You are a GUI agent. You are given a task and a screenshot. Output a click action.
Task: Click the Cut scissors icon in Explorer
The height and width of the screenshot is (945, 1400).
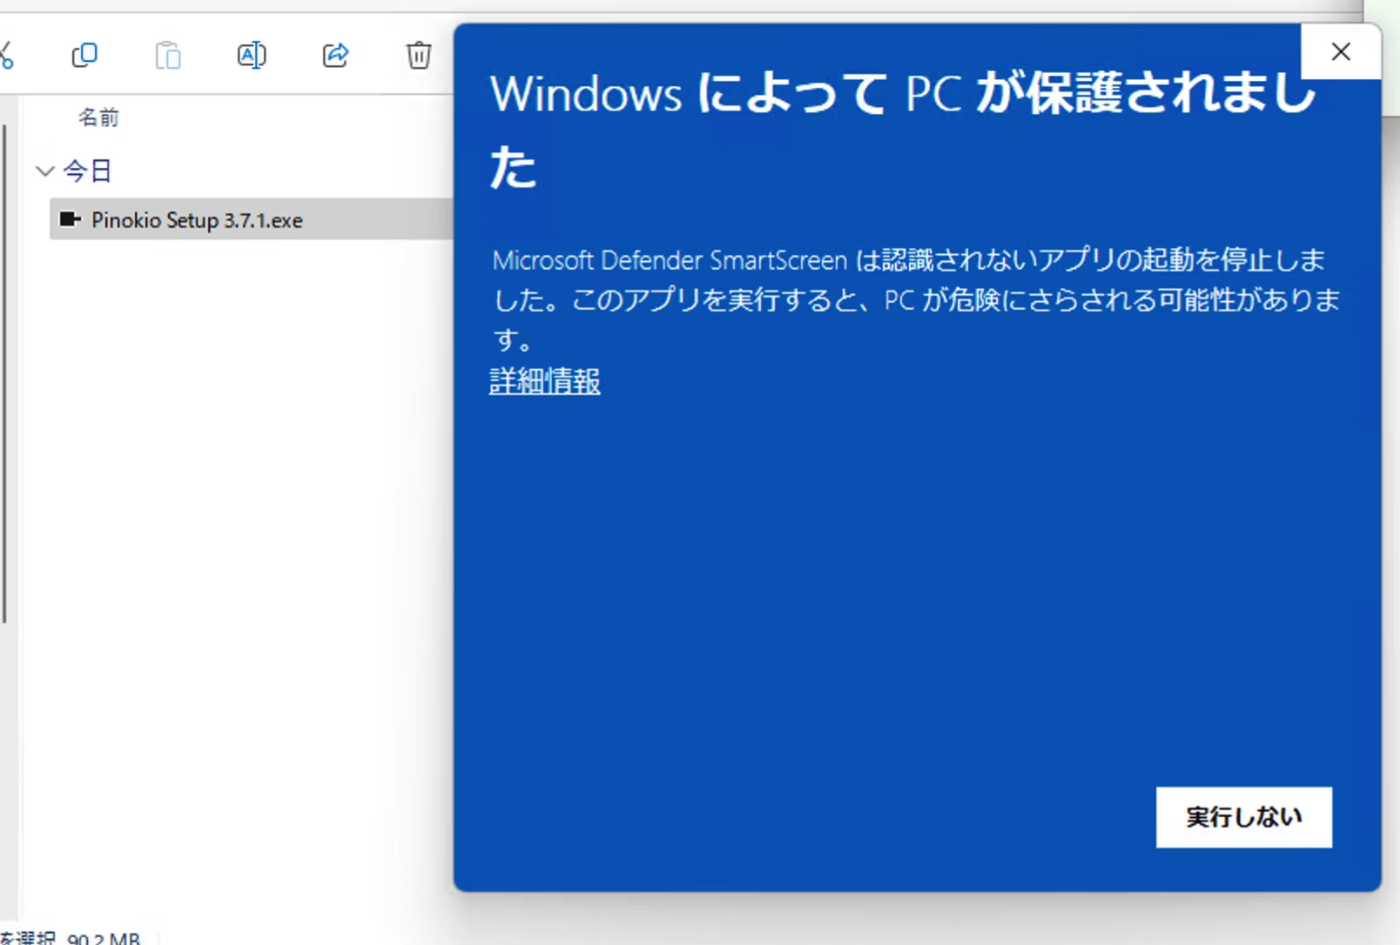coord(5,55)
